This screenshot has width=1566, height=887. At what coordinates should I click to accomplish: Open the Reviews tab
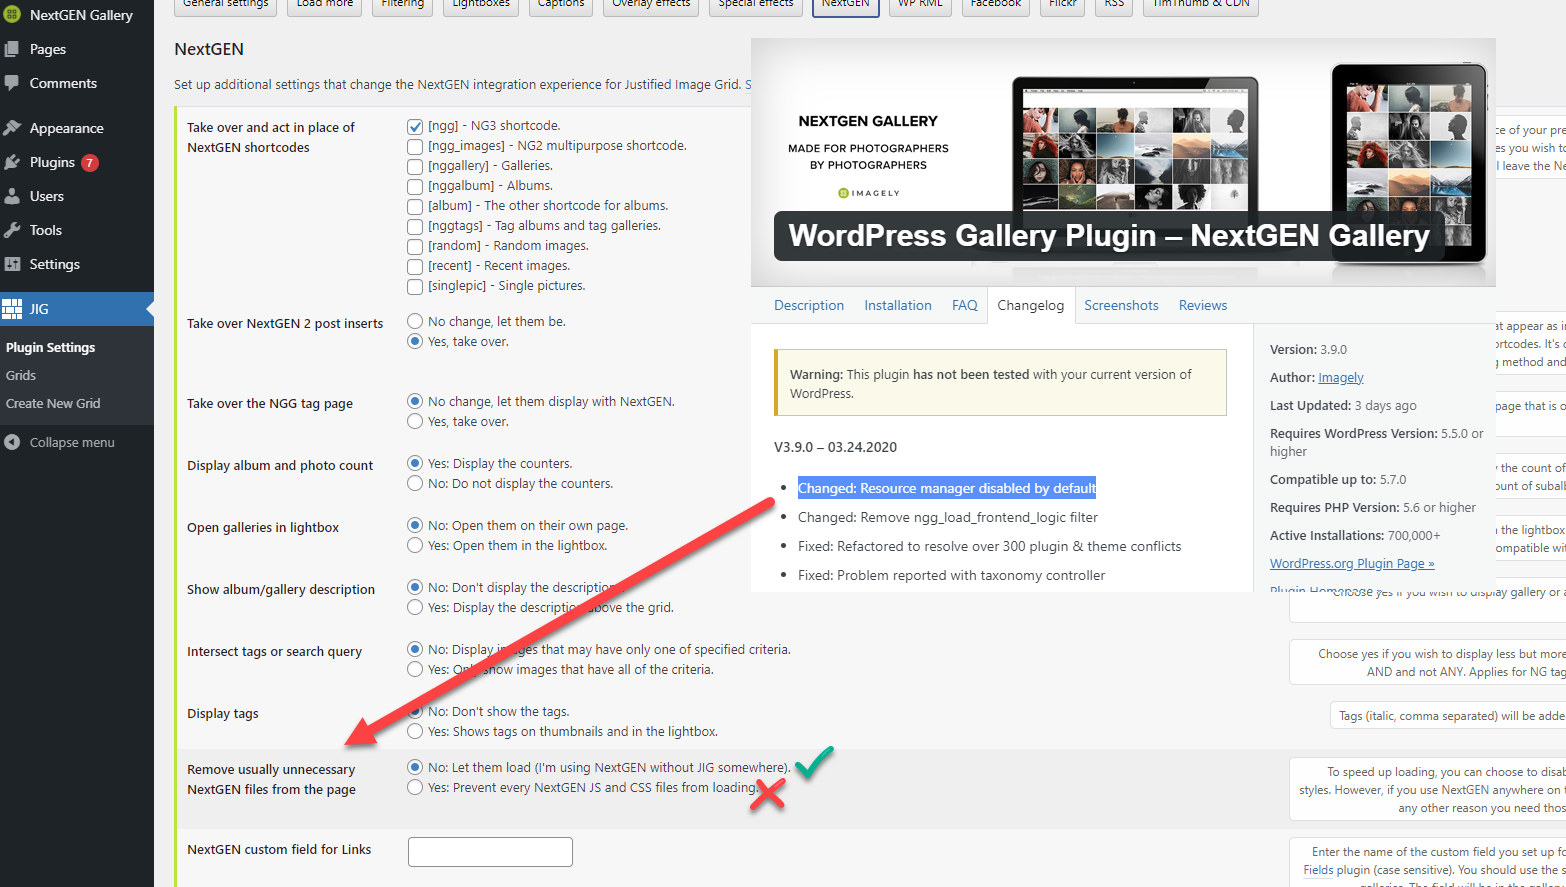(x=1203, y=306)
